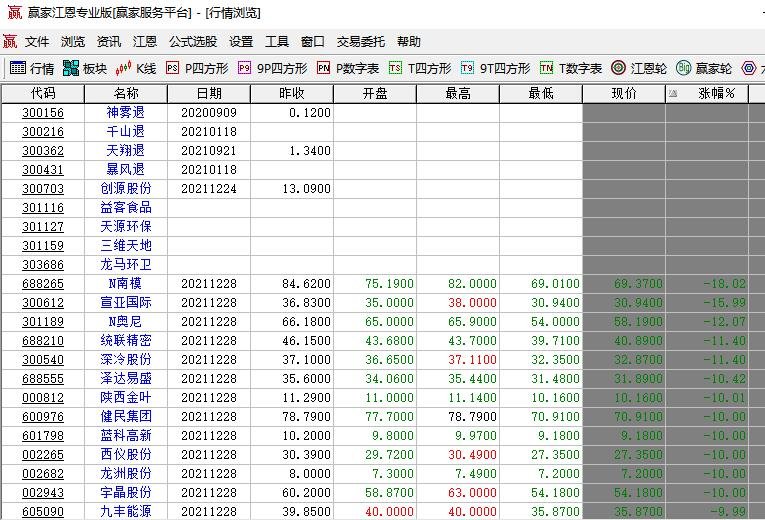Open stock code 300216 link

[43, 132]
